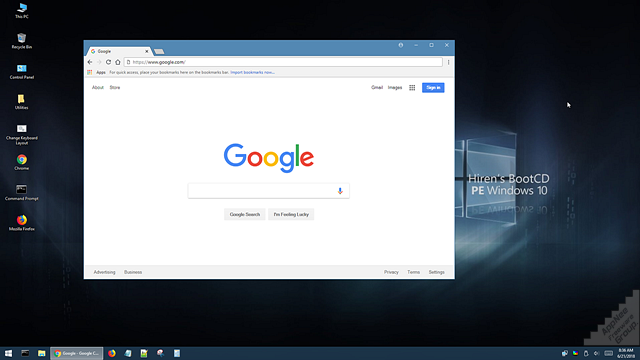The image size is (640, 360).
Task: Click the Google Search button
Action: pyautogui.click(x=244, y=214)
